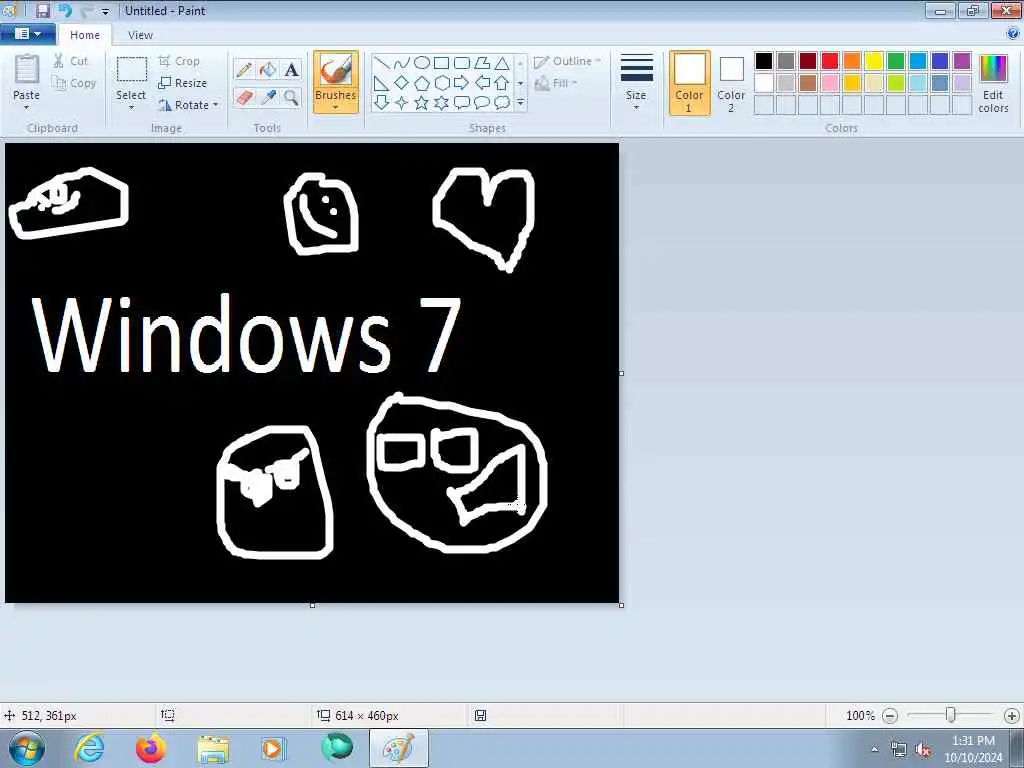
Task: Choose the Rounded rectangle shape
Action: pos(462,63)
